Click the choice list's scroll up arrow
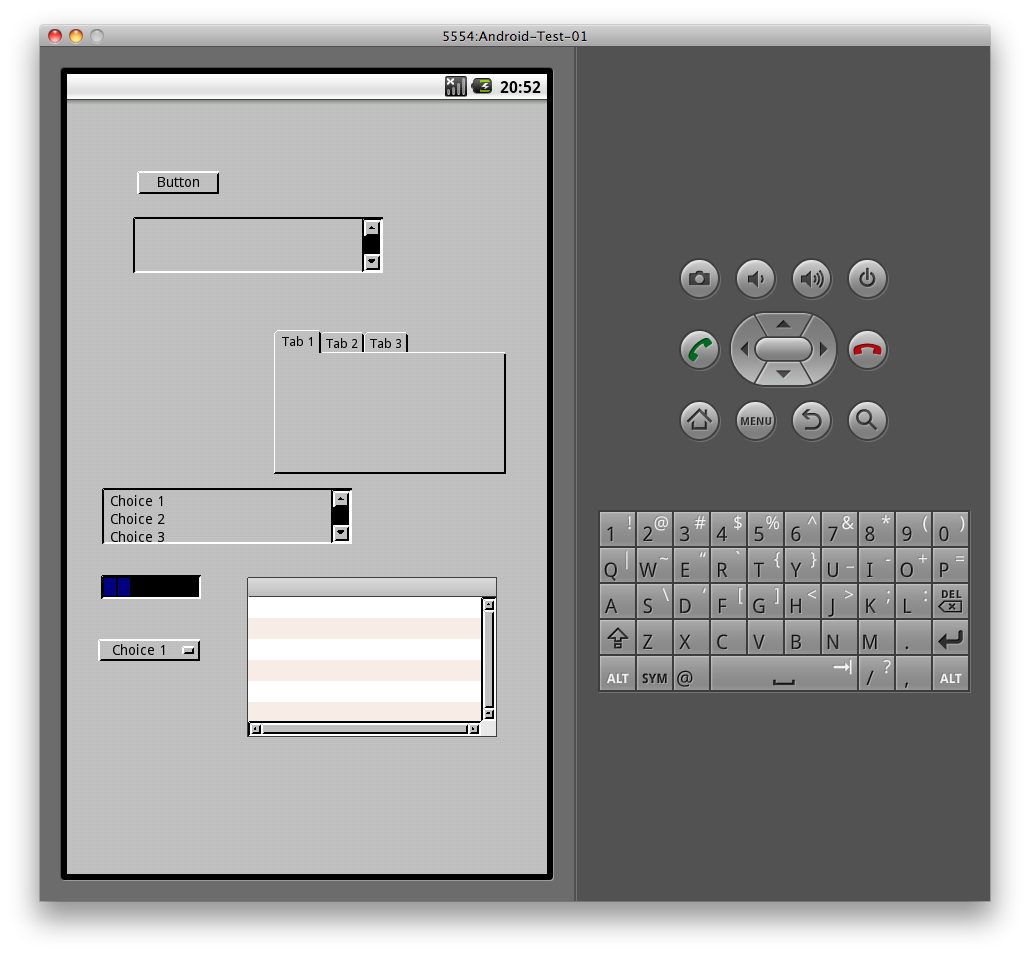 (x=340, y=499)
